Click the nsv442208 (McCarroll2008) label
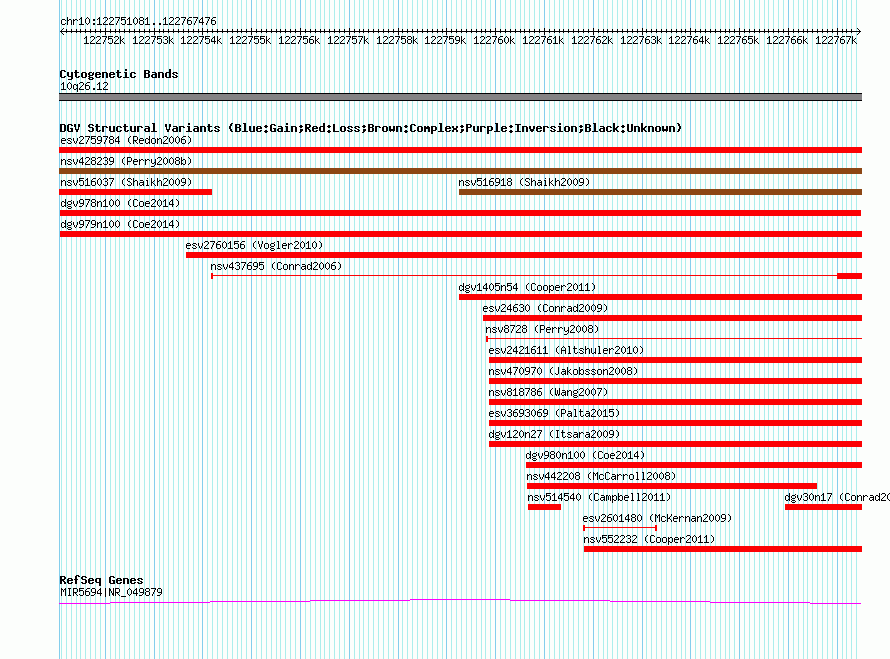Viewport: 890px width, 659px height. [x=601, y=476]
